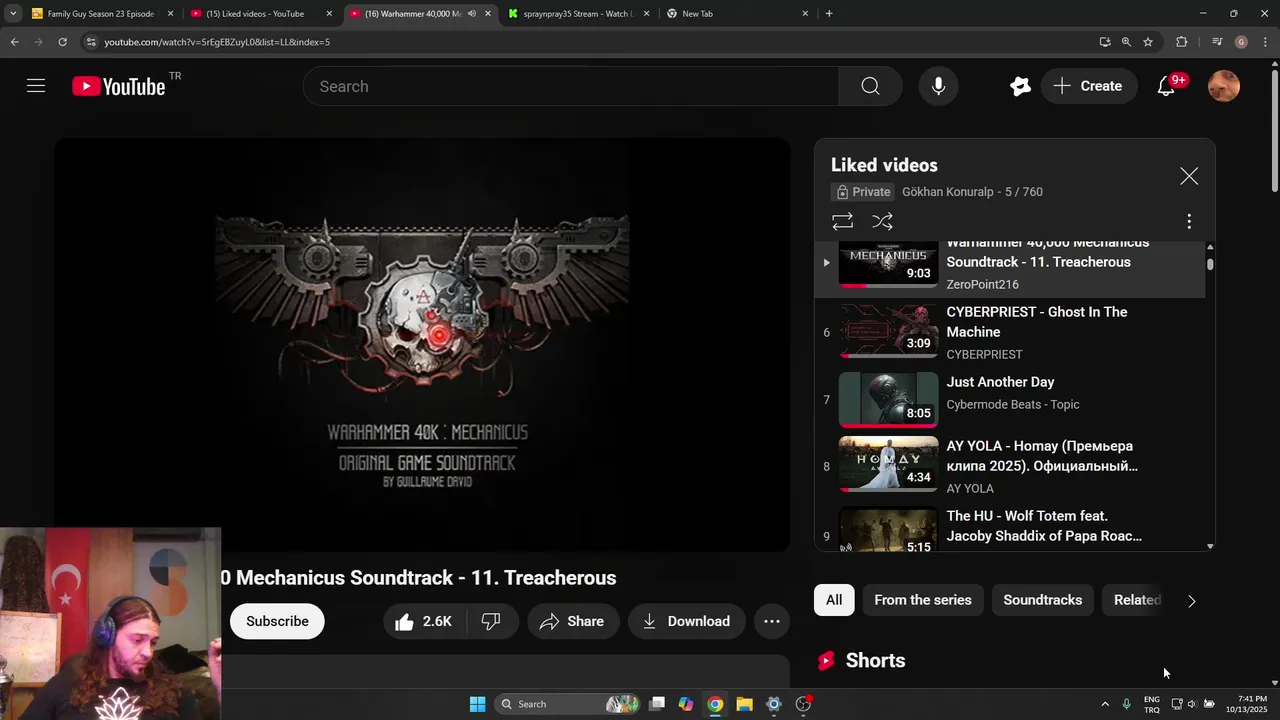1280x720 pixels.
Task: Like this video with thumbs up
Action: point(424,621)
